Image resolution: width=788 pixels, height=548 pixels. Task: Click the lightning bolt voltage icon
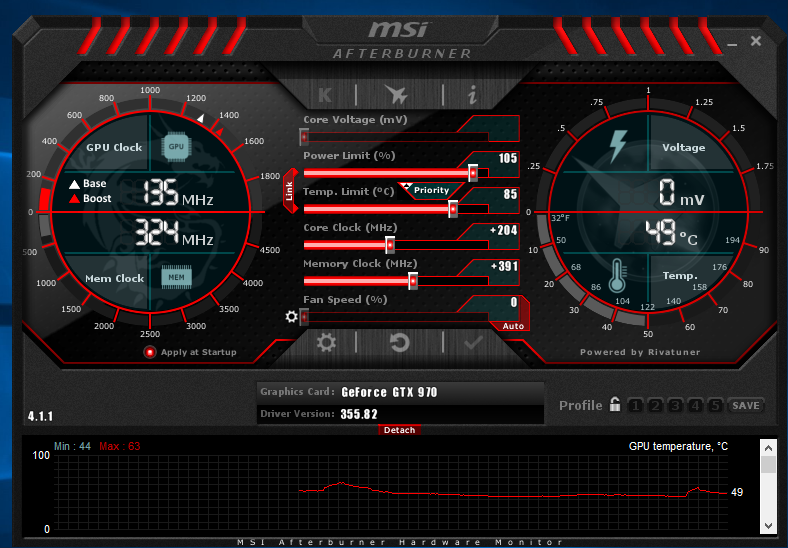618,146
